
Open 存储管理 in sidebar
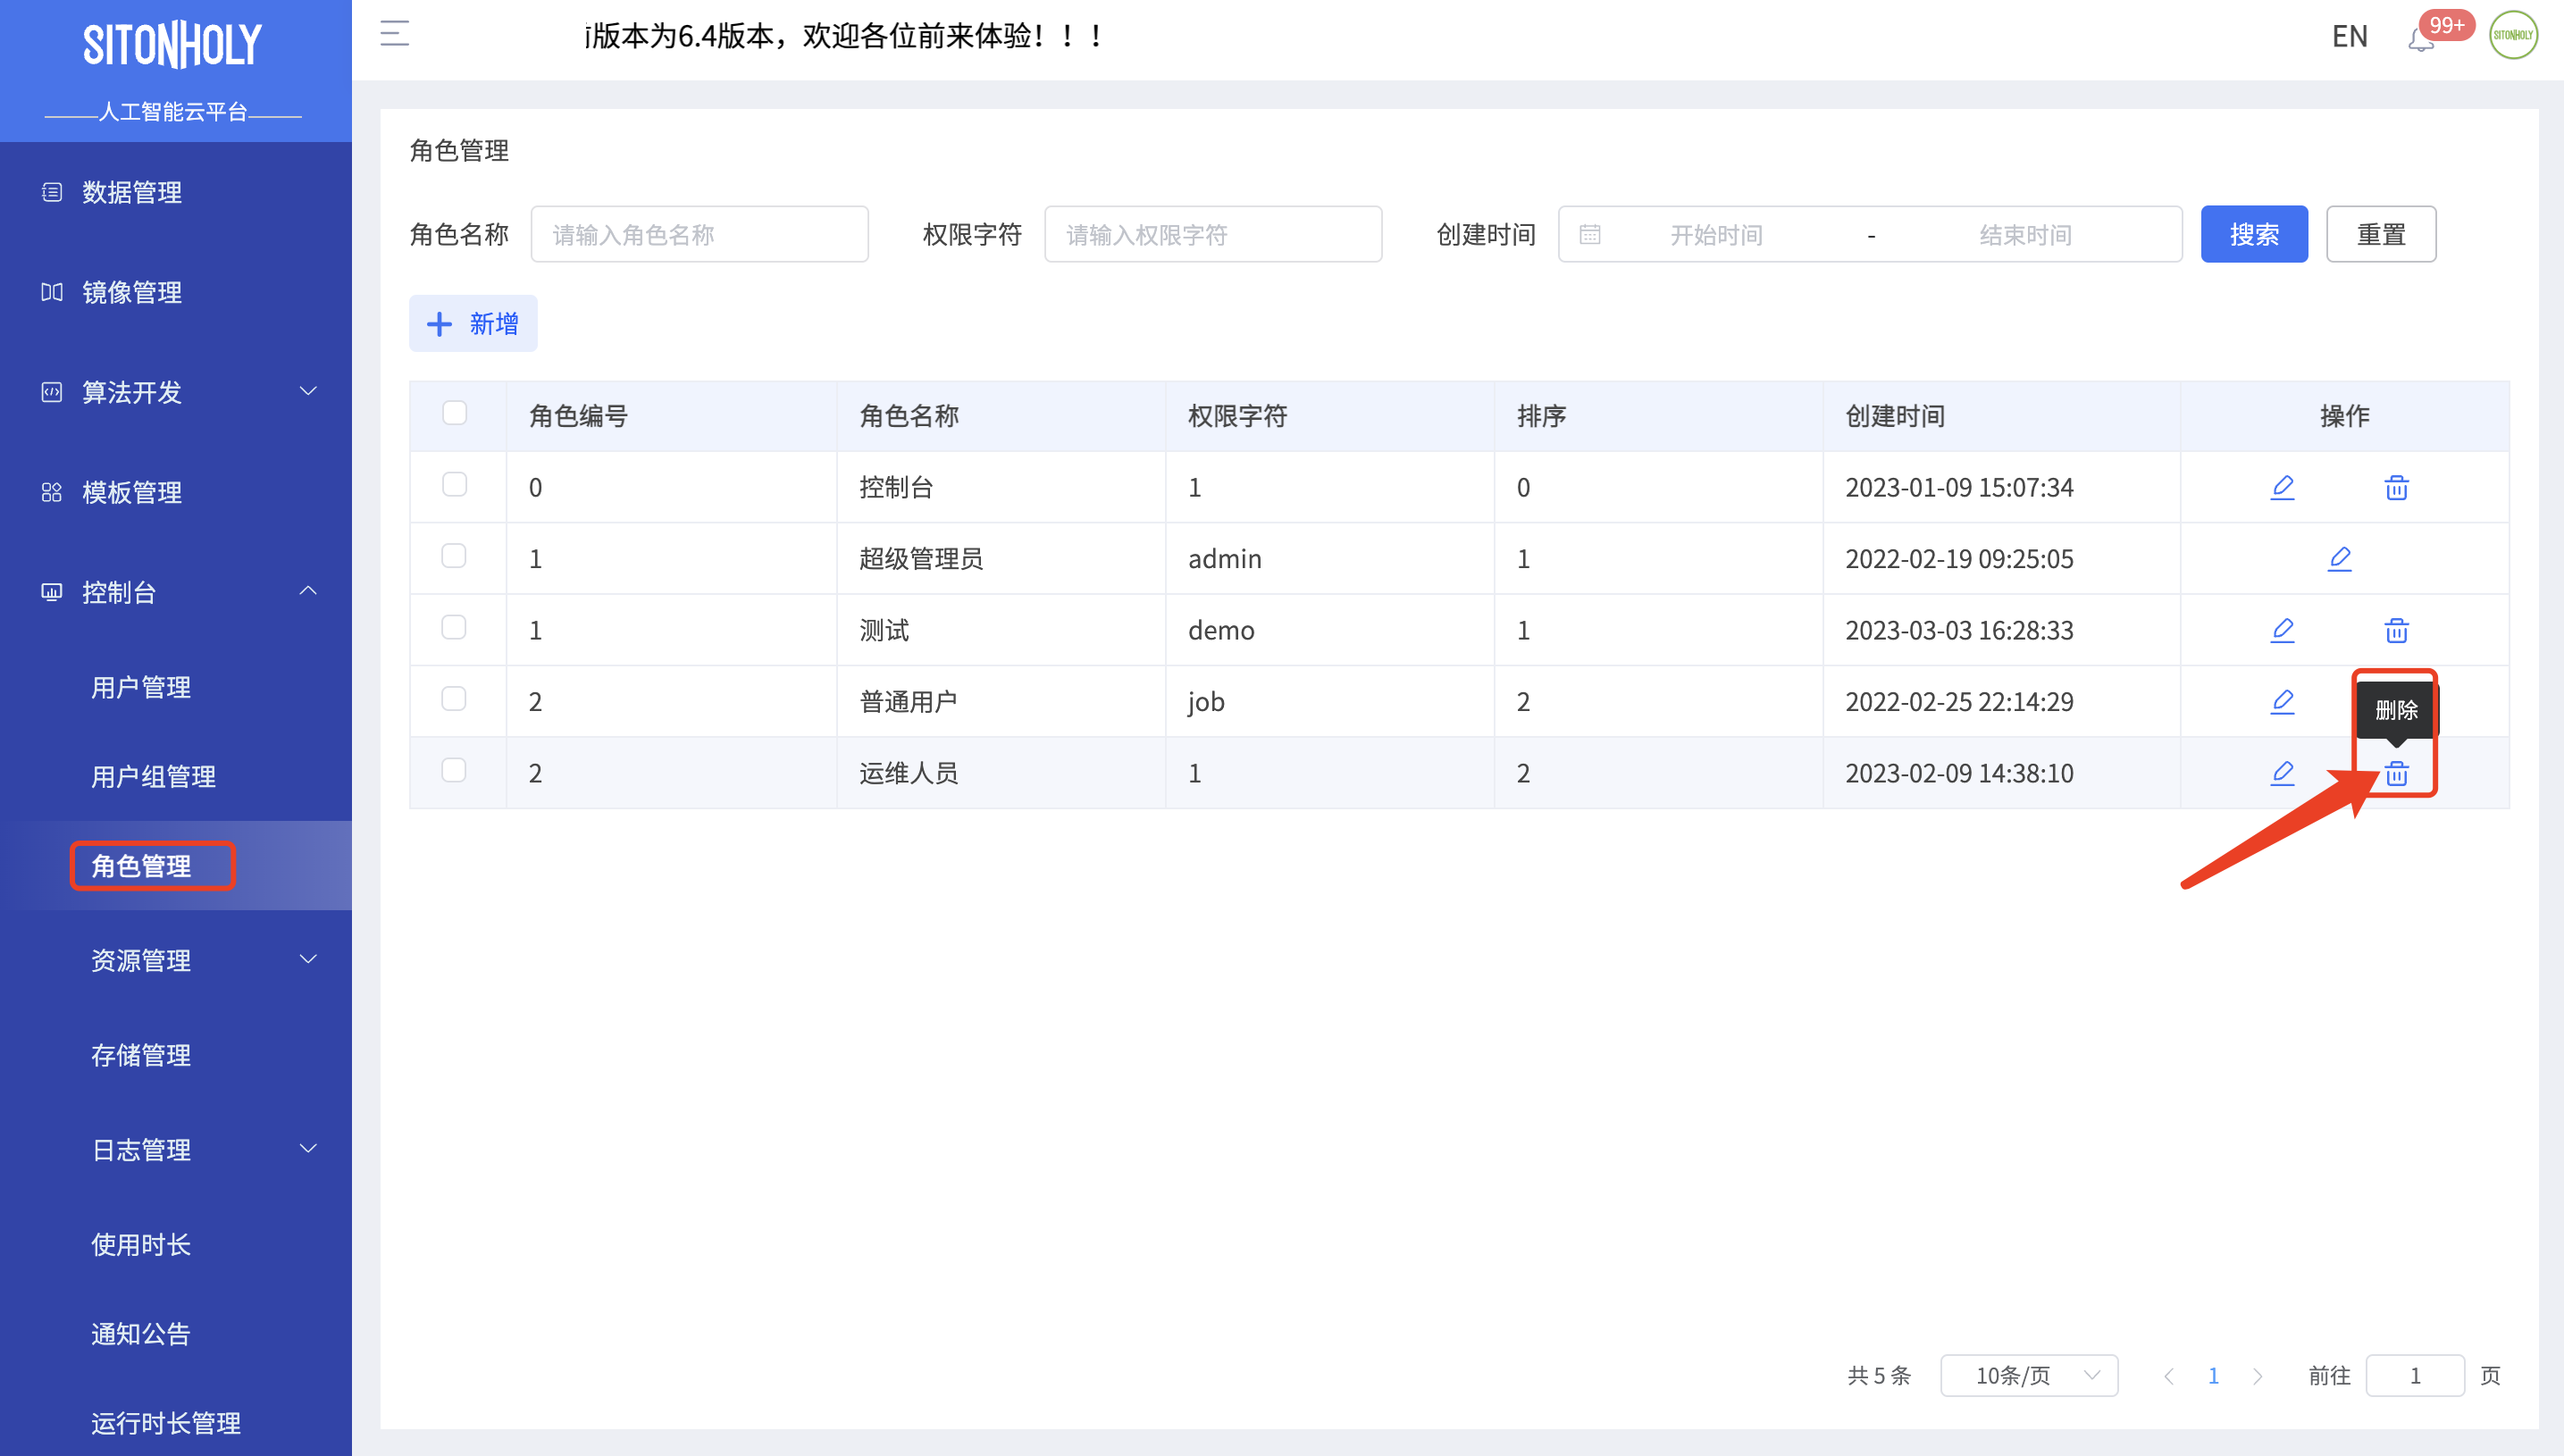[x=141, y=1055]
